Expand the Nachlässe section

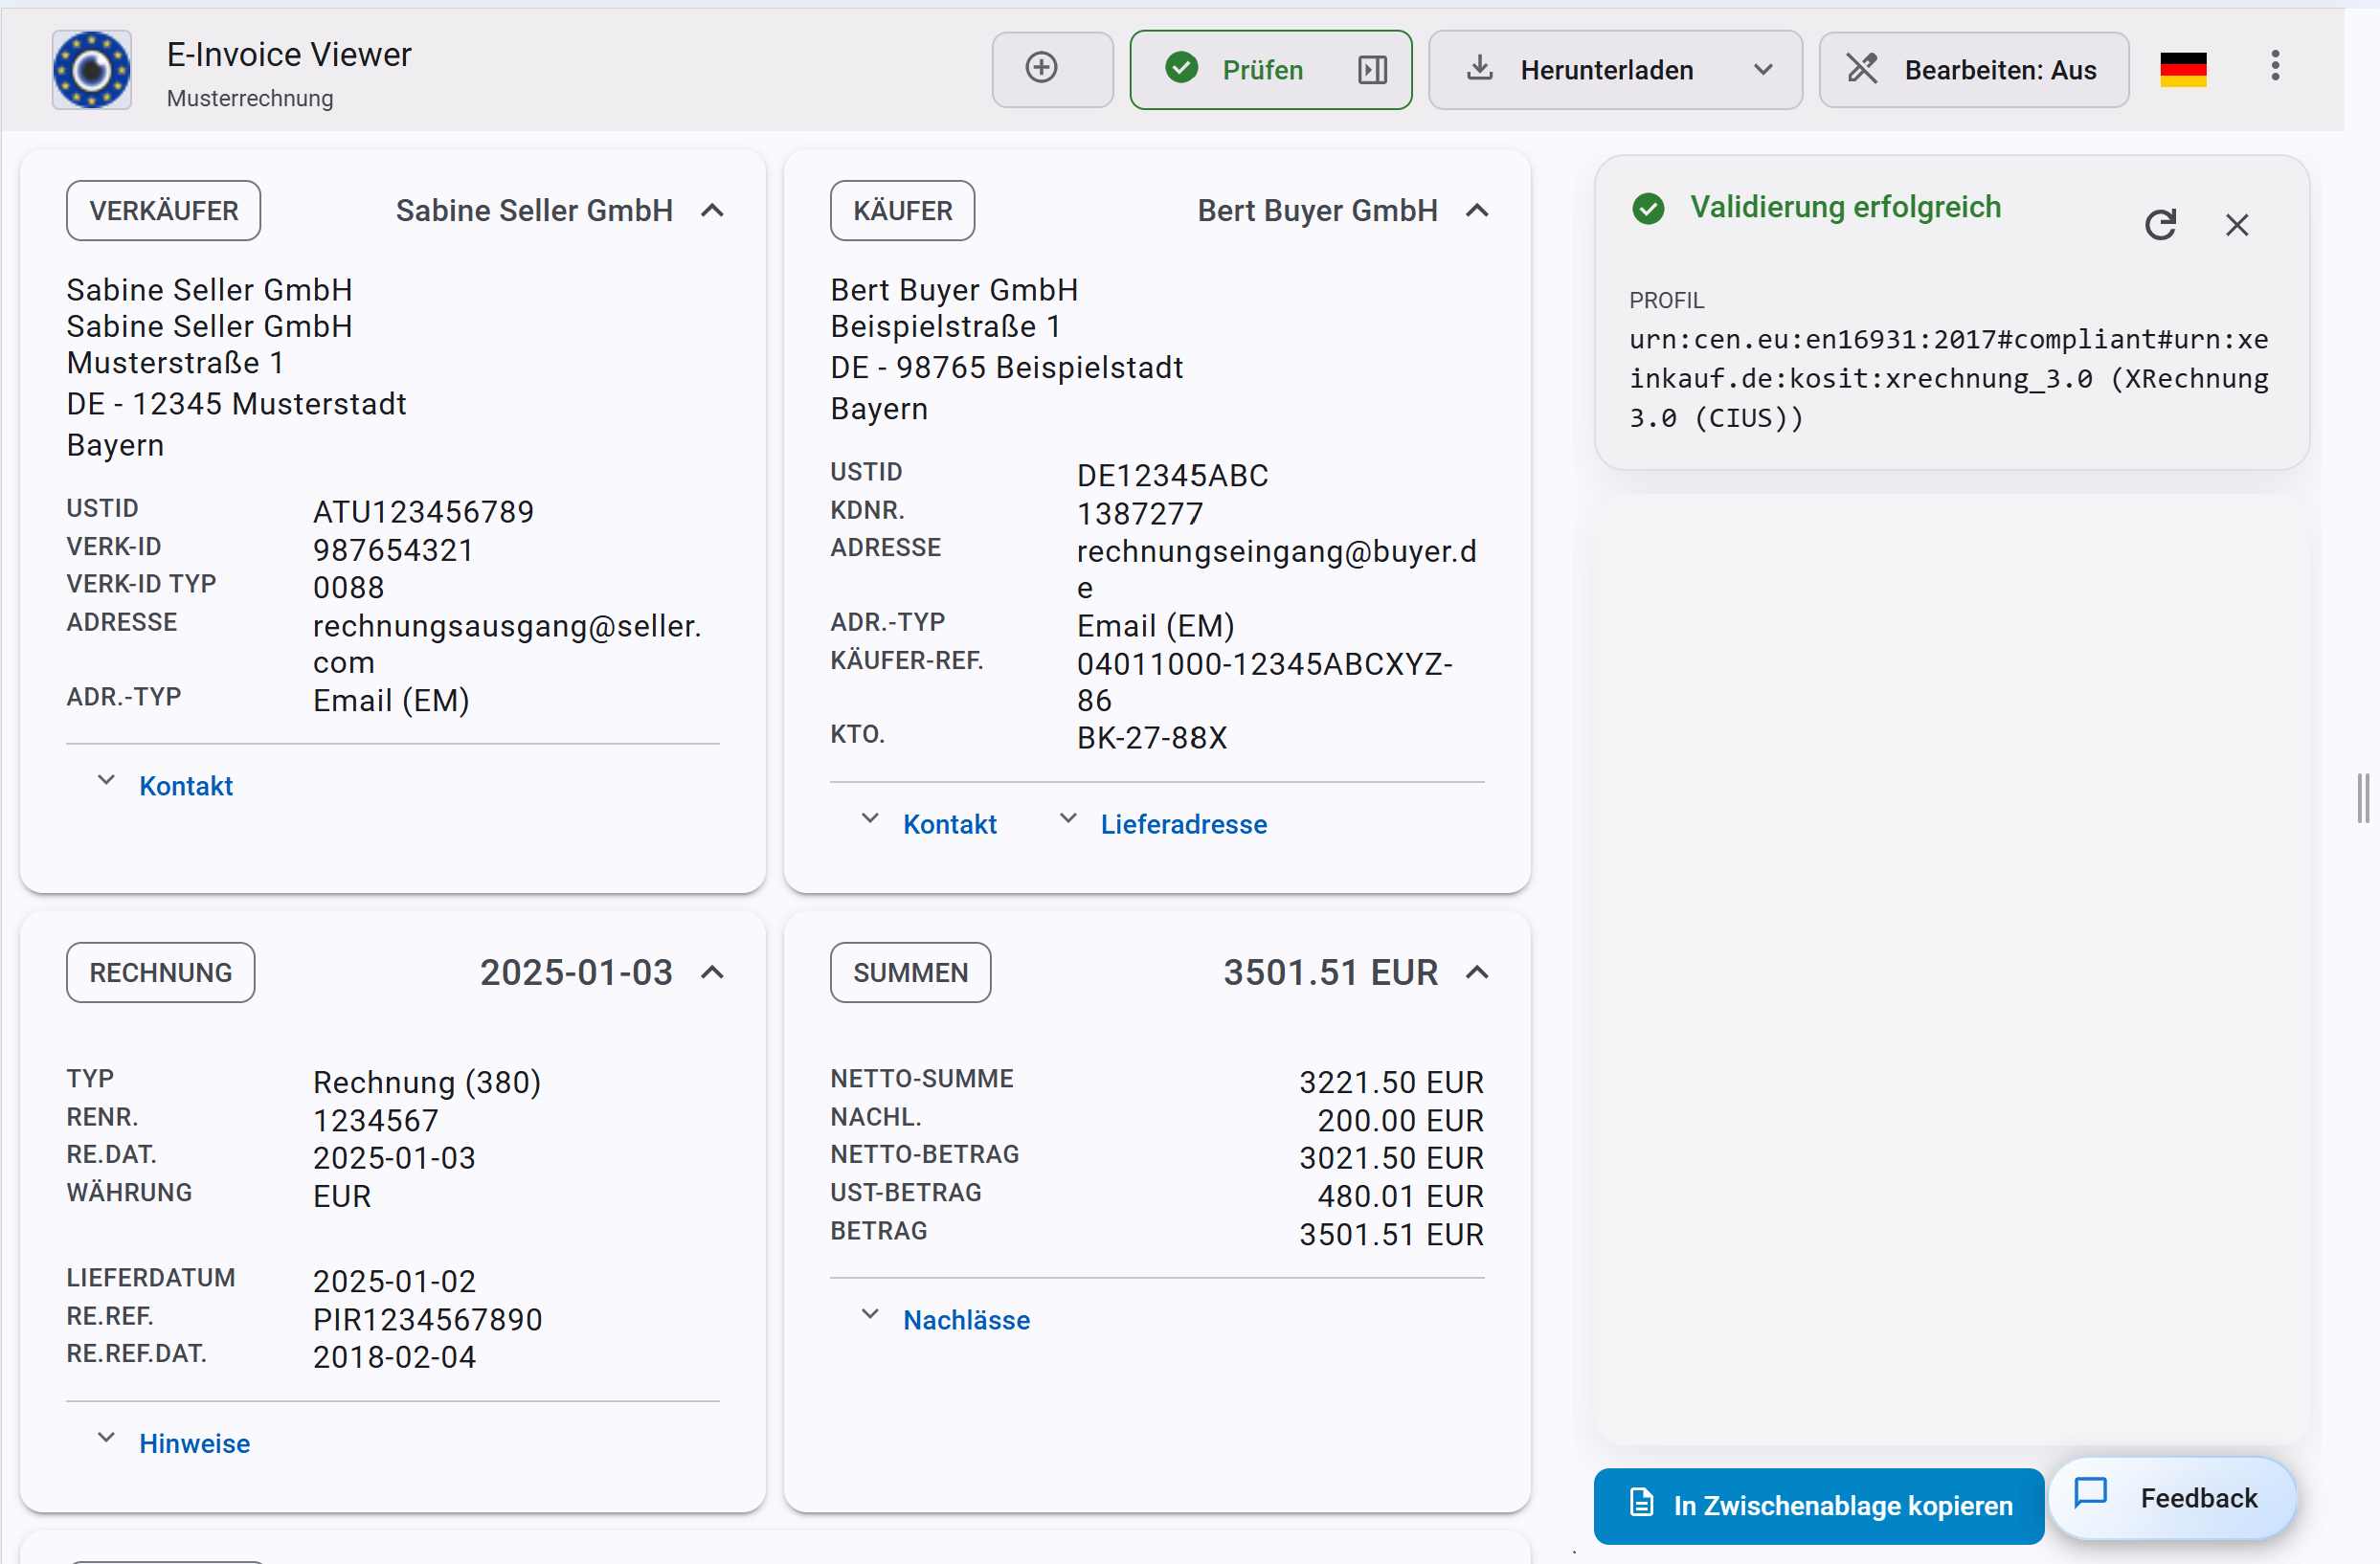pyautogui.click(x=945, y=1320)
